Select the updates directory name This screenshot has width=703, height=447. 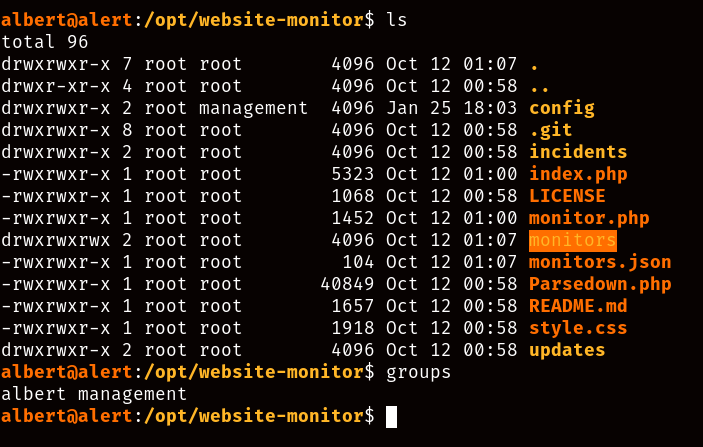(x=567, y=350)
